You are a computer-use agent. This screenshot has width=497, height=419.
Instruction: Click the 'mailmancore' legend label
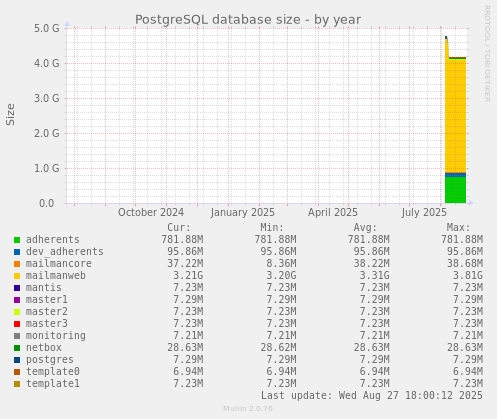click(59, 264)
